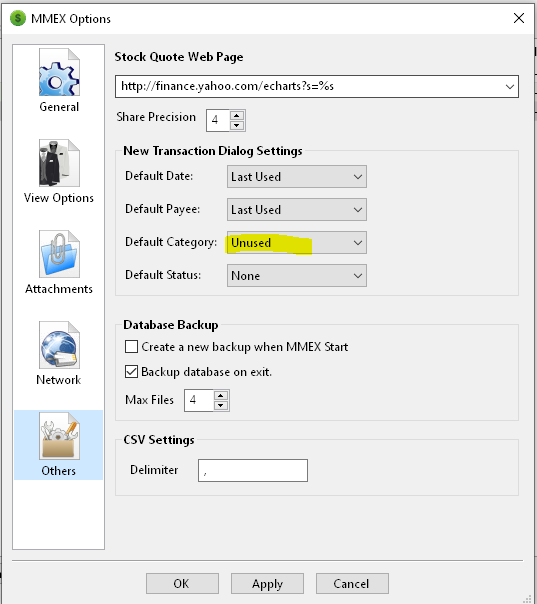
Task: Click the Stock Quote Web Page heading
Action: [179, 57]
